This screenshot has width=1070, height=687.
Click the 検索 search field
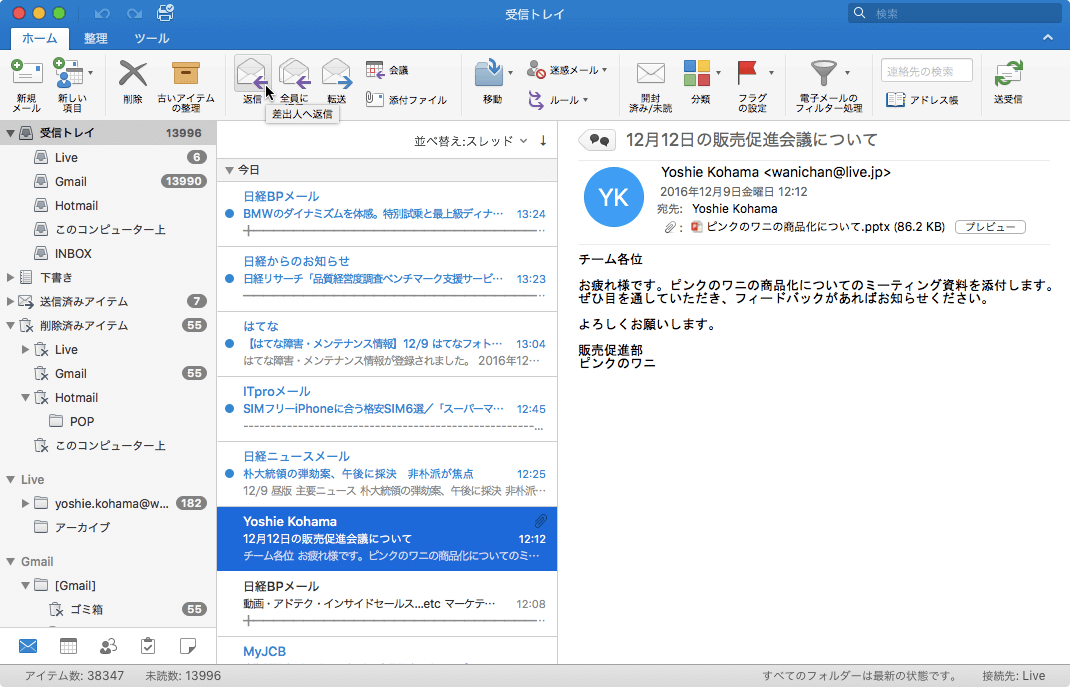954,13
